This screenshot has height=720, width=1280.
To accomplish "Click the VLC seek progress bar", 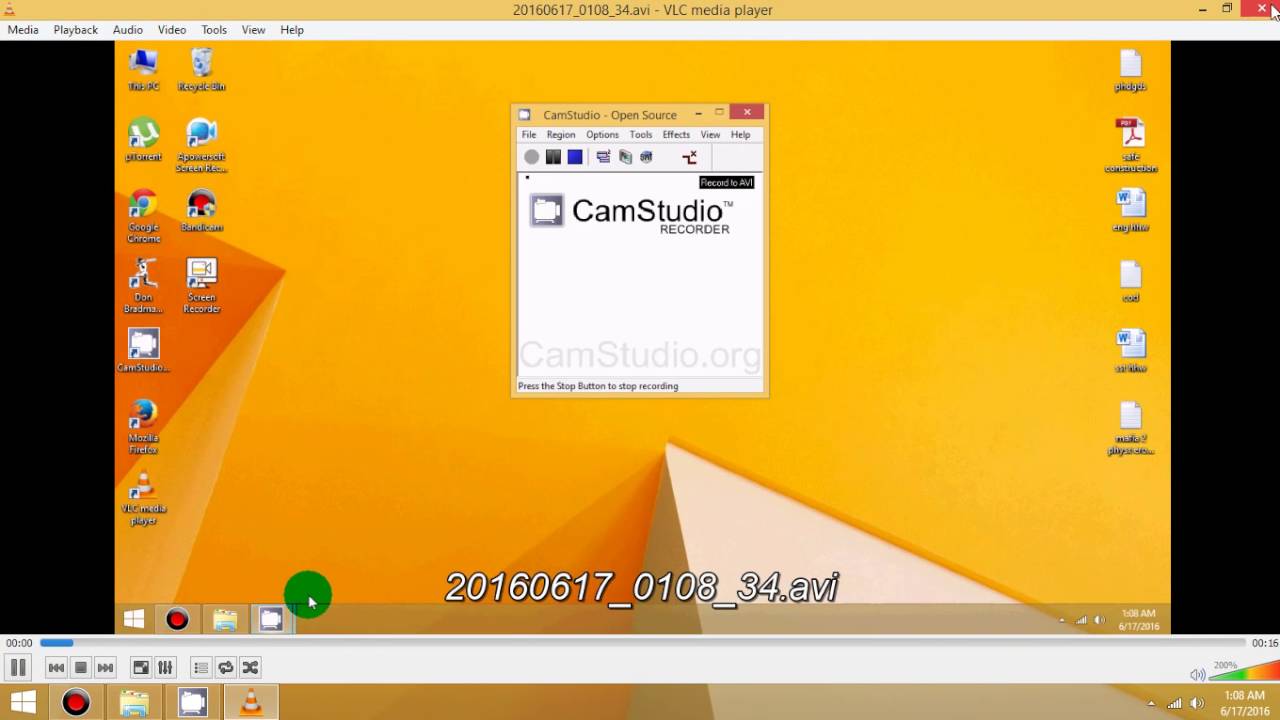I will (x=642, y=643).
